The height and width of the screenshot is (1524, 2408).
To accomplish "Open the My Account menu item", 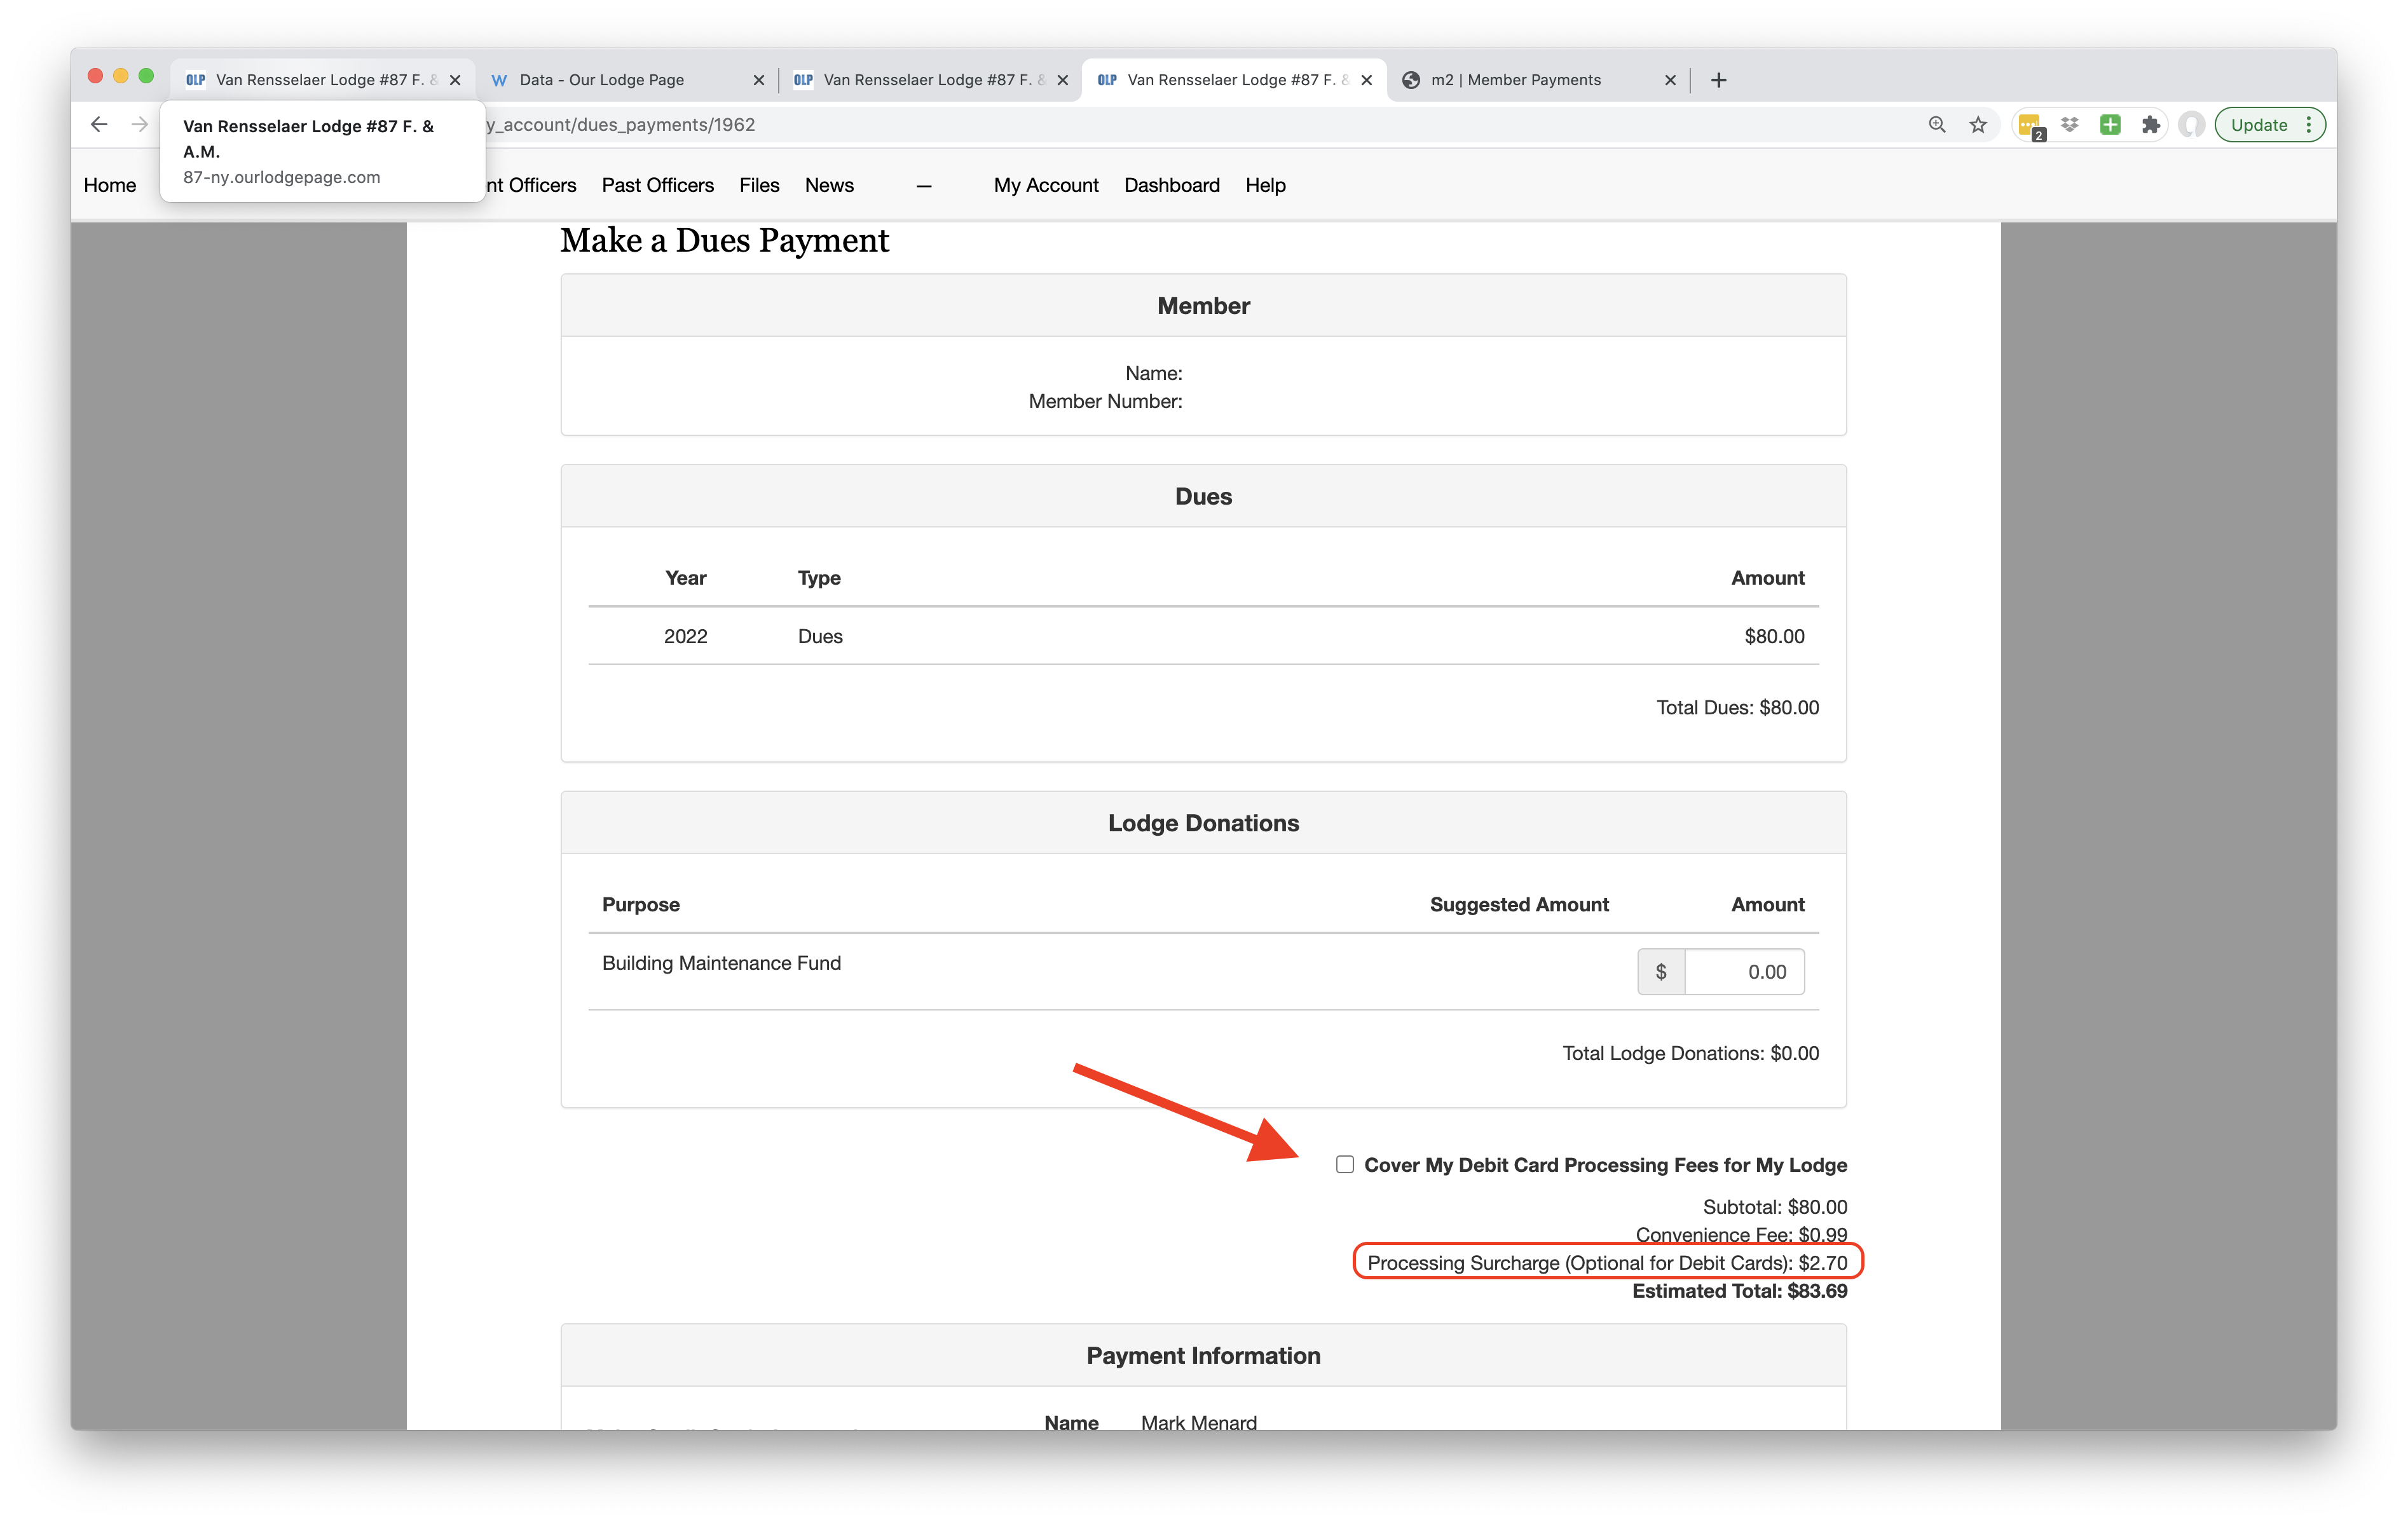I will click(x=1045, y=185).
